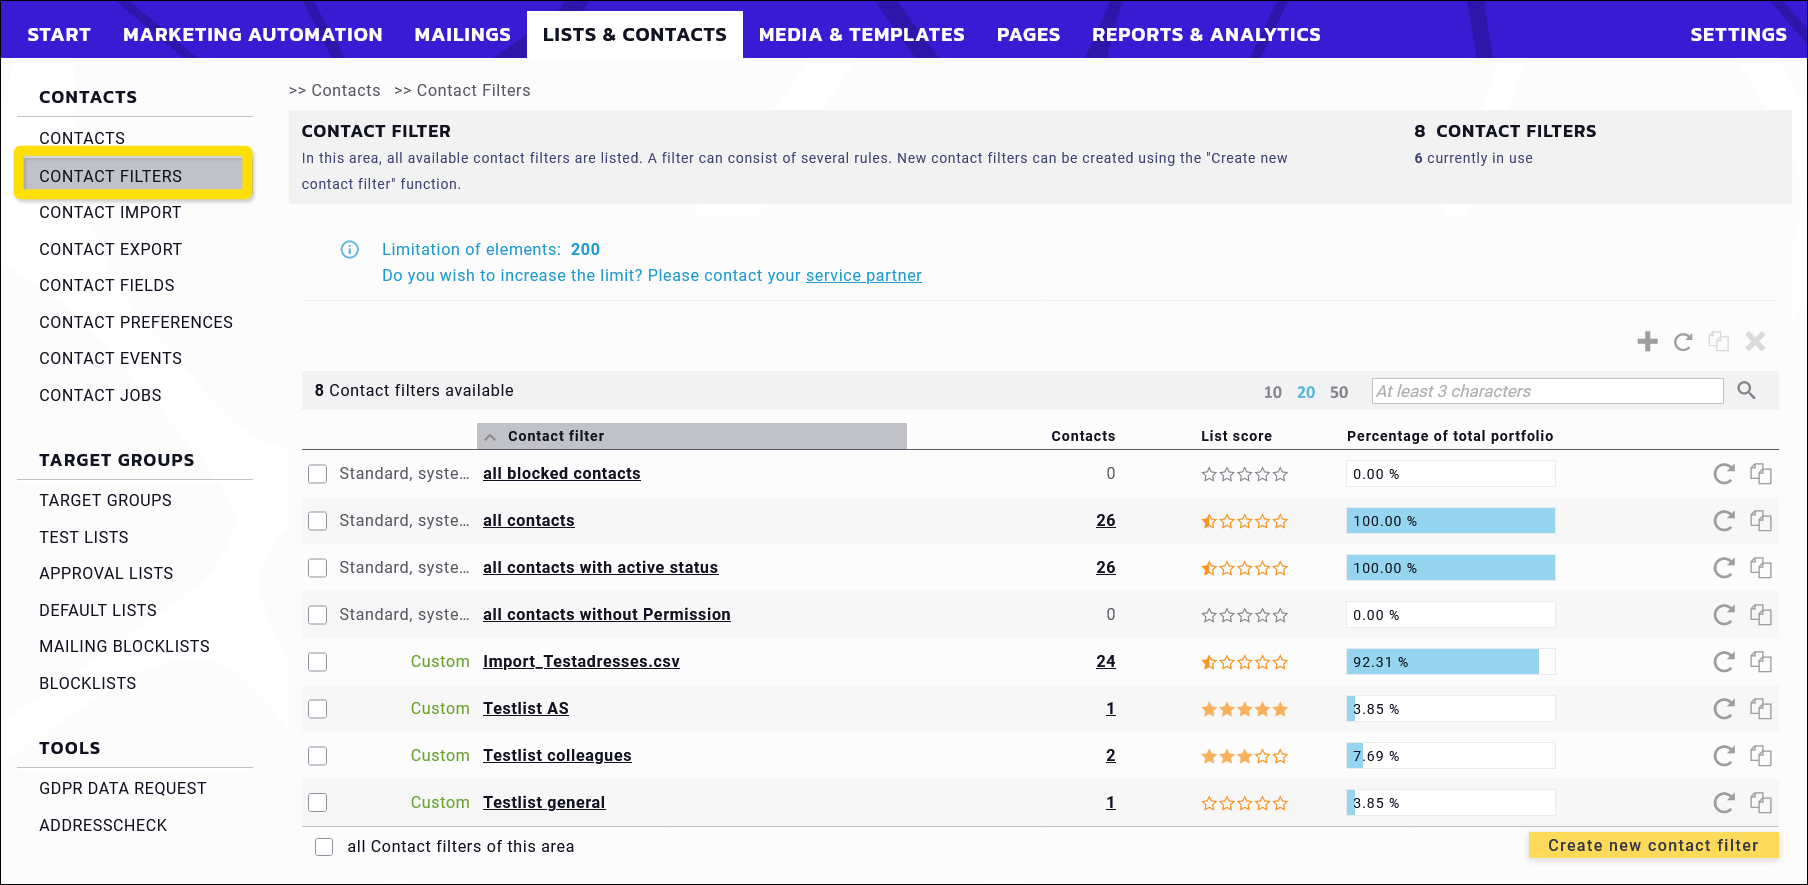This screenshot has width=1808, height=885.
Task: Open Contact Import in sidebar
Action: 110,213
